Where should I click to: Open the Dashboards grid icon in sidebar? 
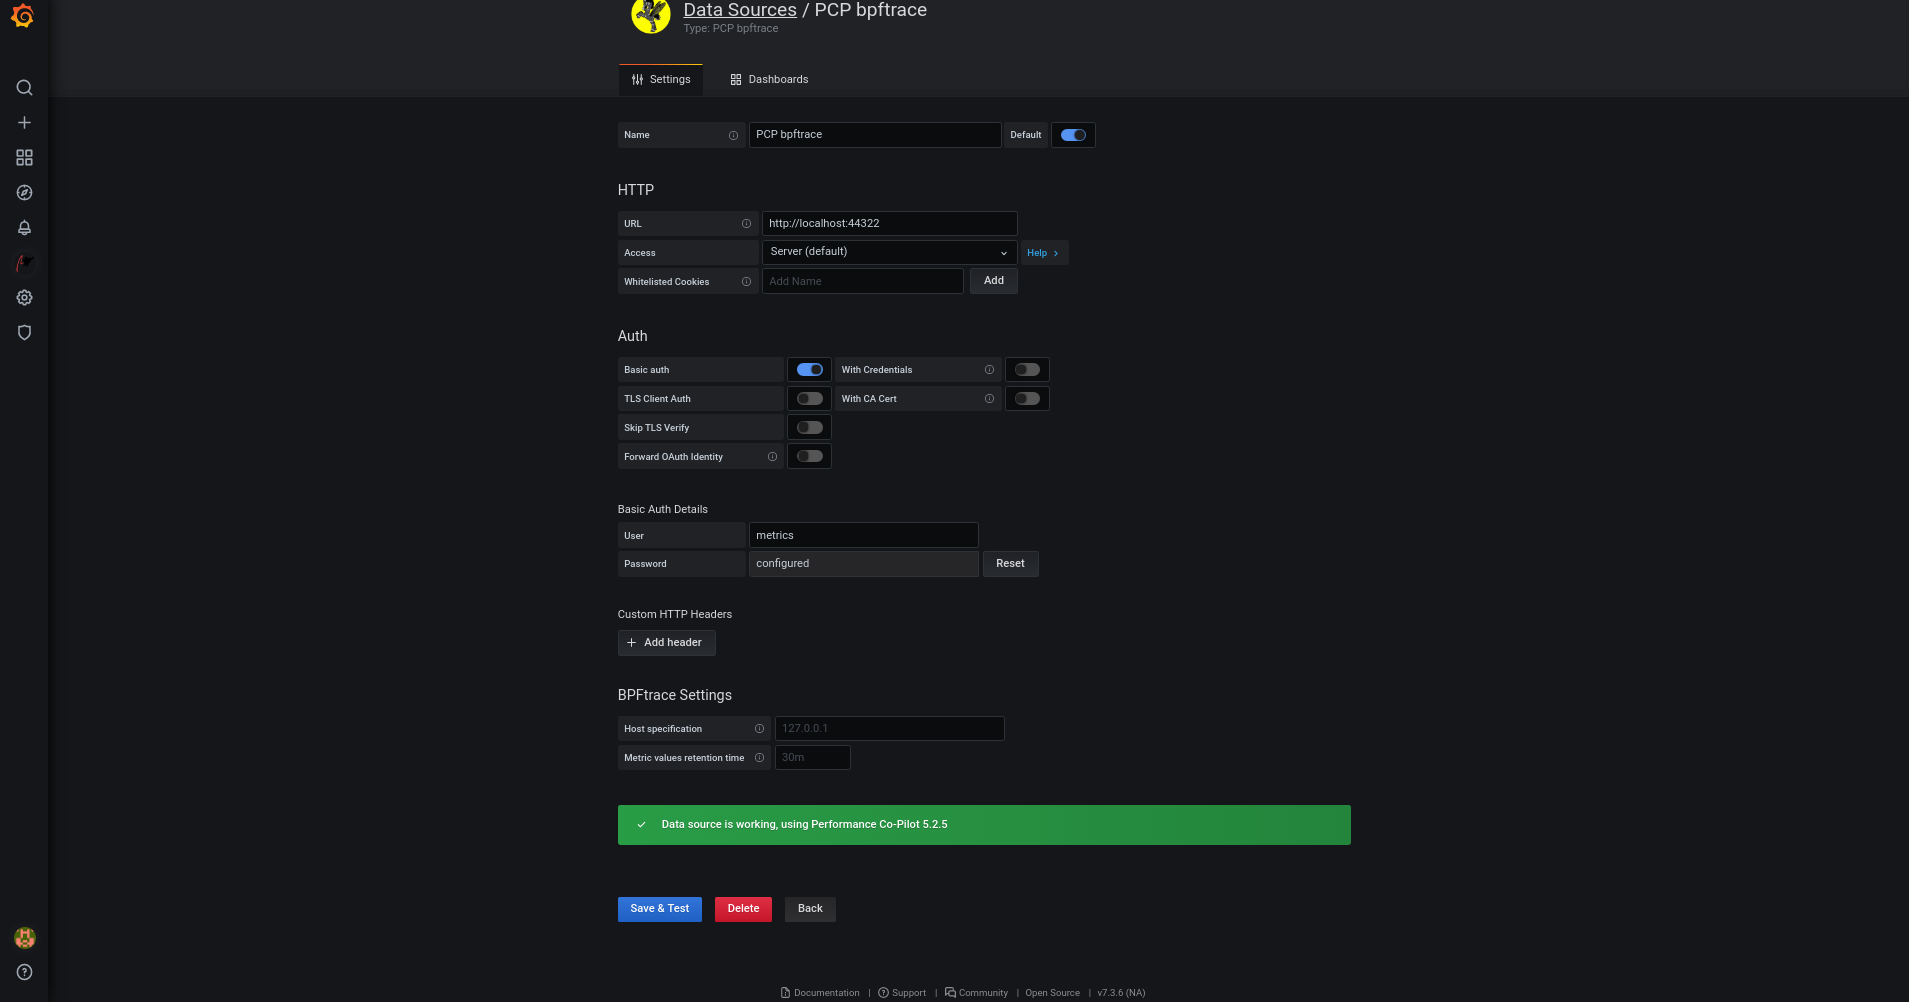pos(24,158)
